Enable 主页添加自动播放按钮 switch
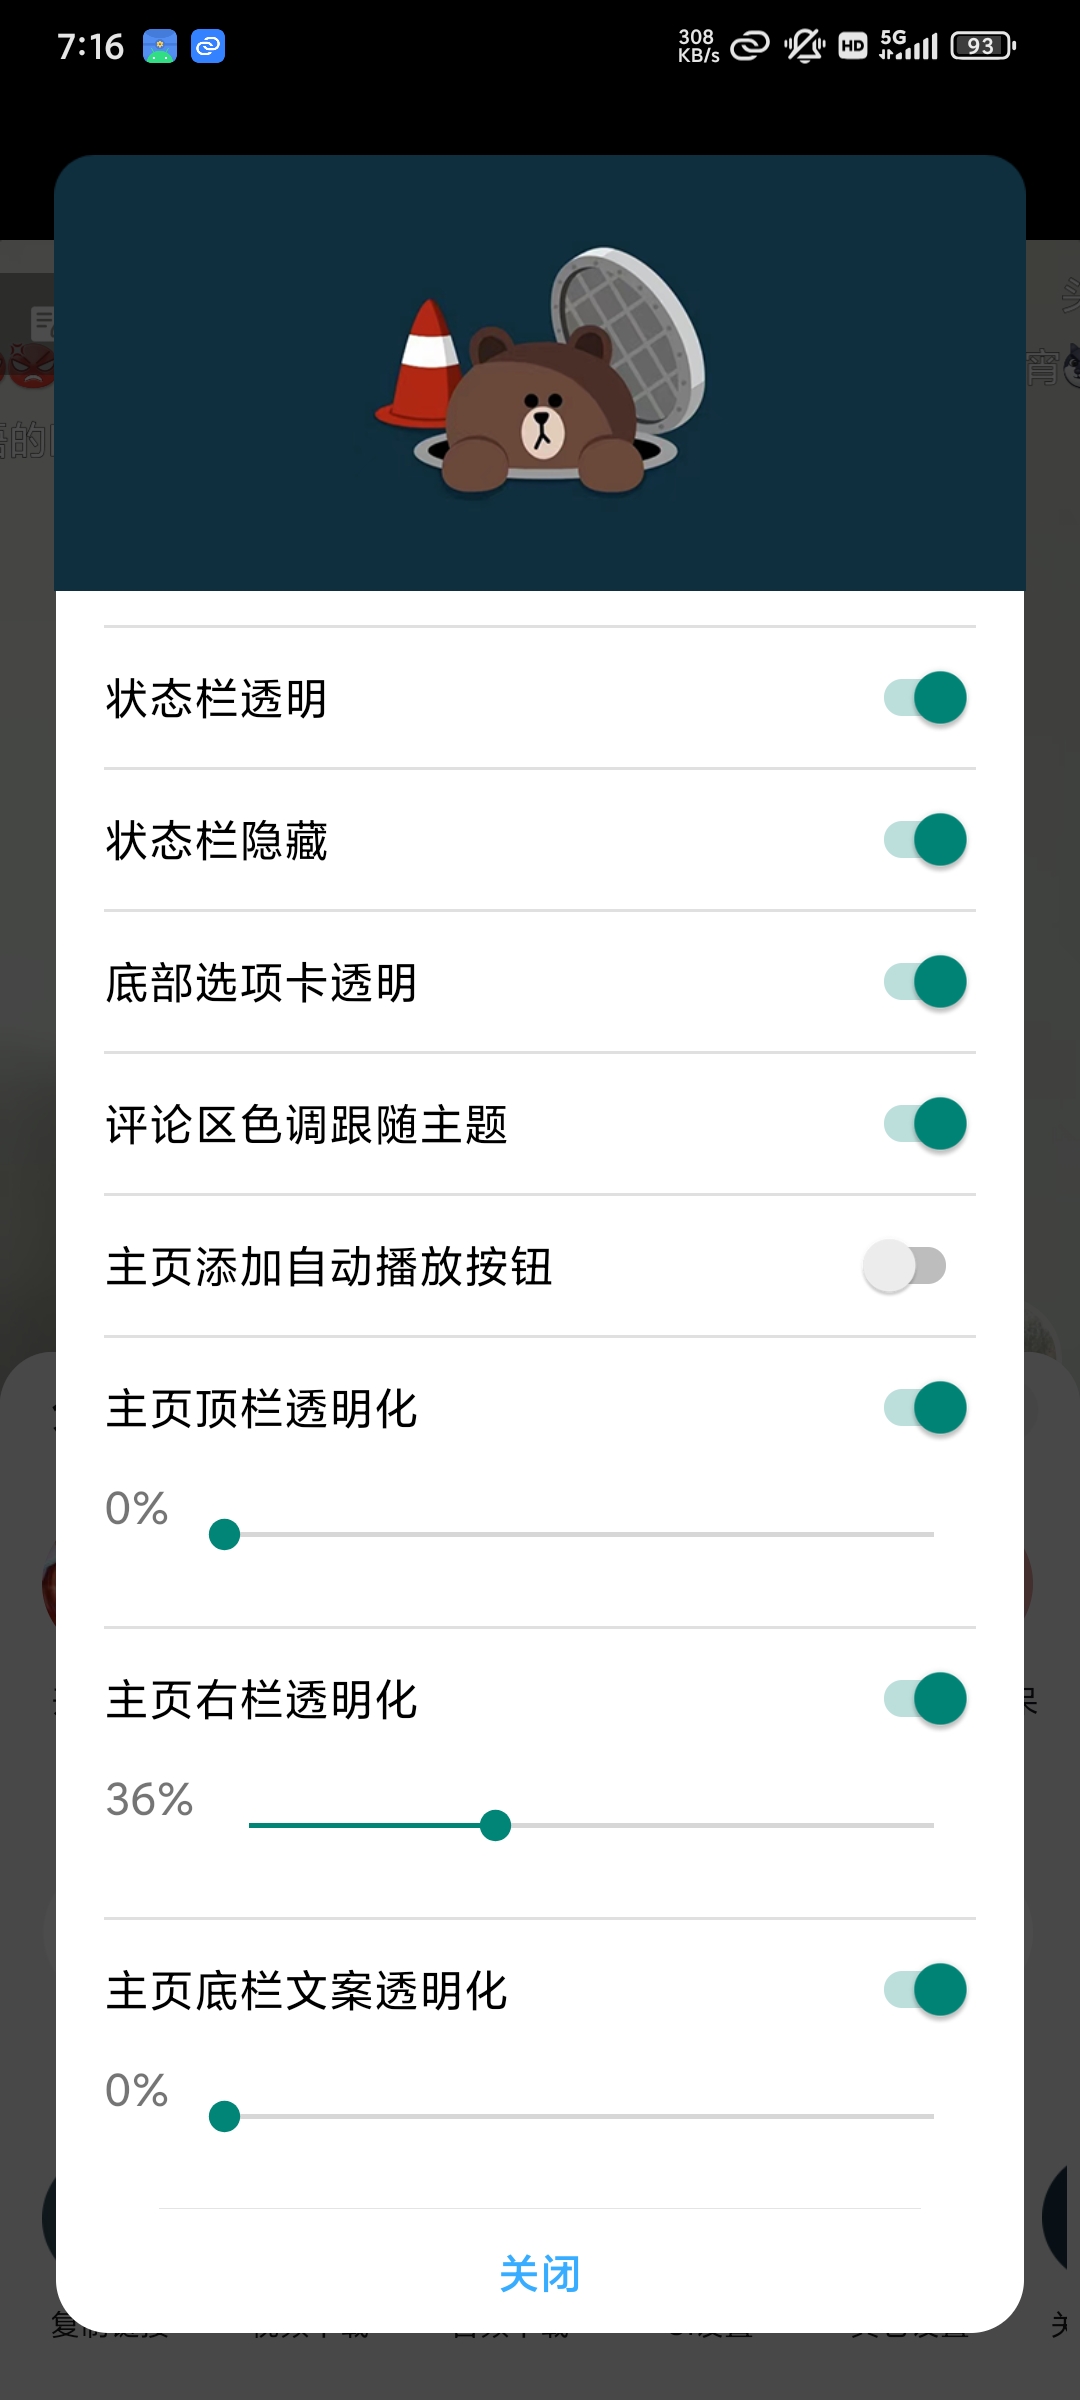The image size is (1080, 2400). click(x=905, y=1266)
